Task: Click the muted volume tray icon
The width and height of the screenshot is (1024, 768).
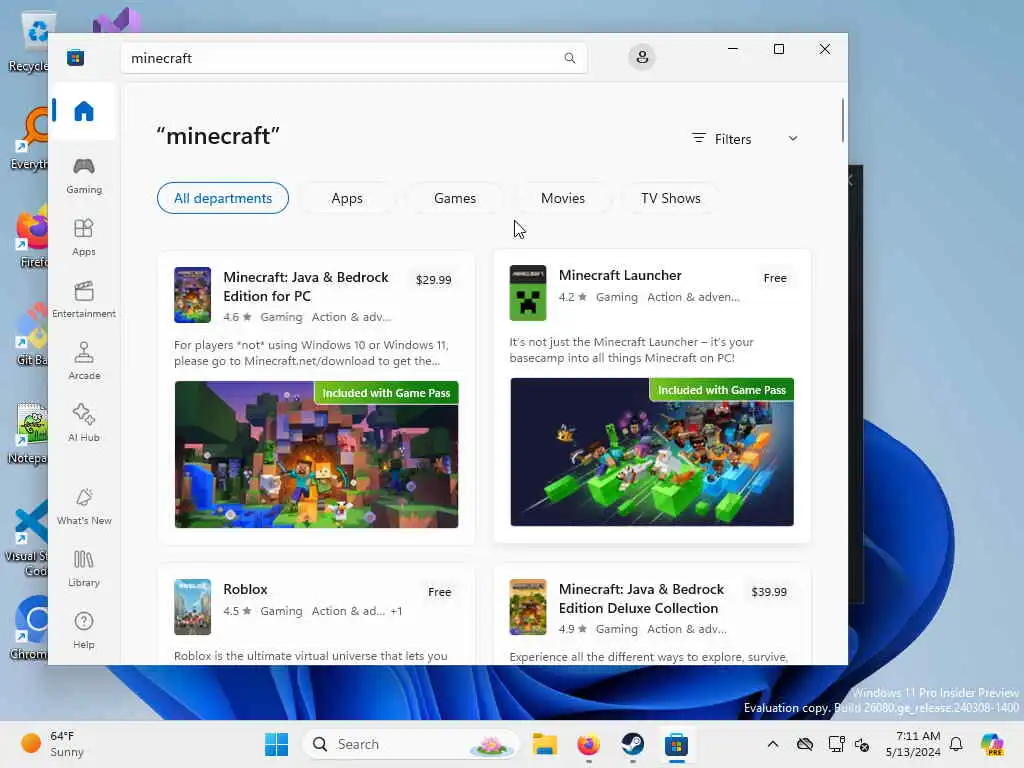Action: [x=862, y=744]
